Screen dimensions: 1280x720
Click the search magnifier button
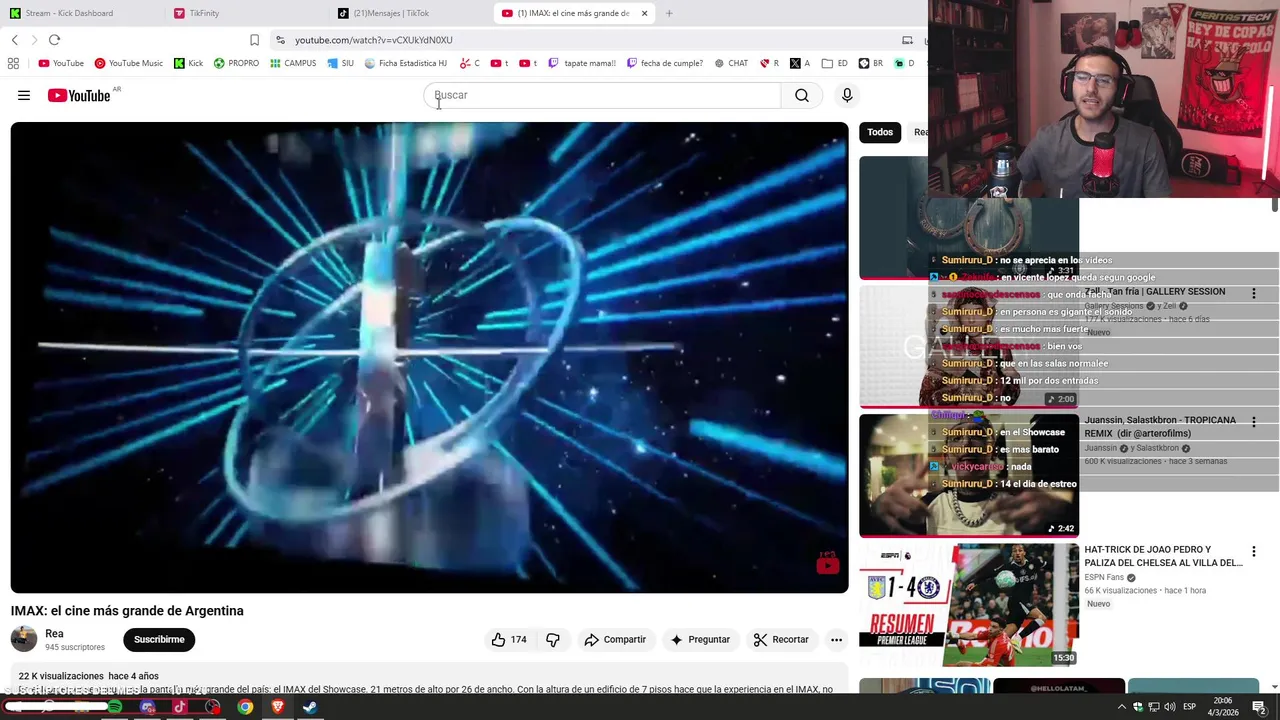(x=802, y=95)
